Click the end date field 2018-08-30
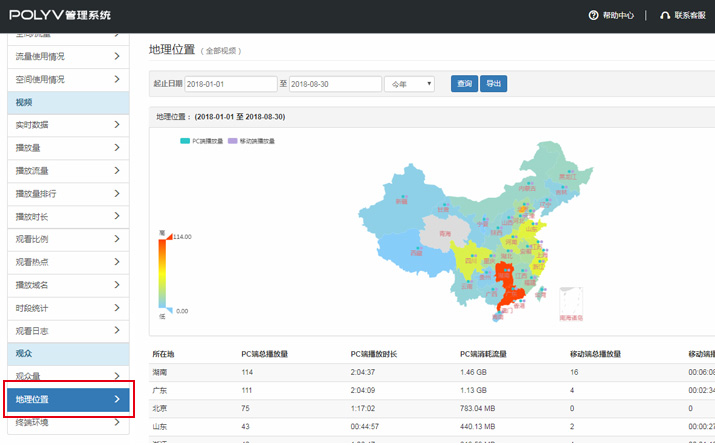715x445 pixels. tap(334, 84)
